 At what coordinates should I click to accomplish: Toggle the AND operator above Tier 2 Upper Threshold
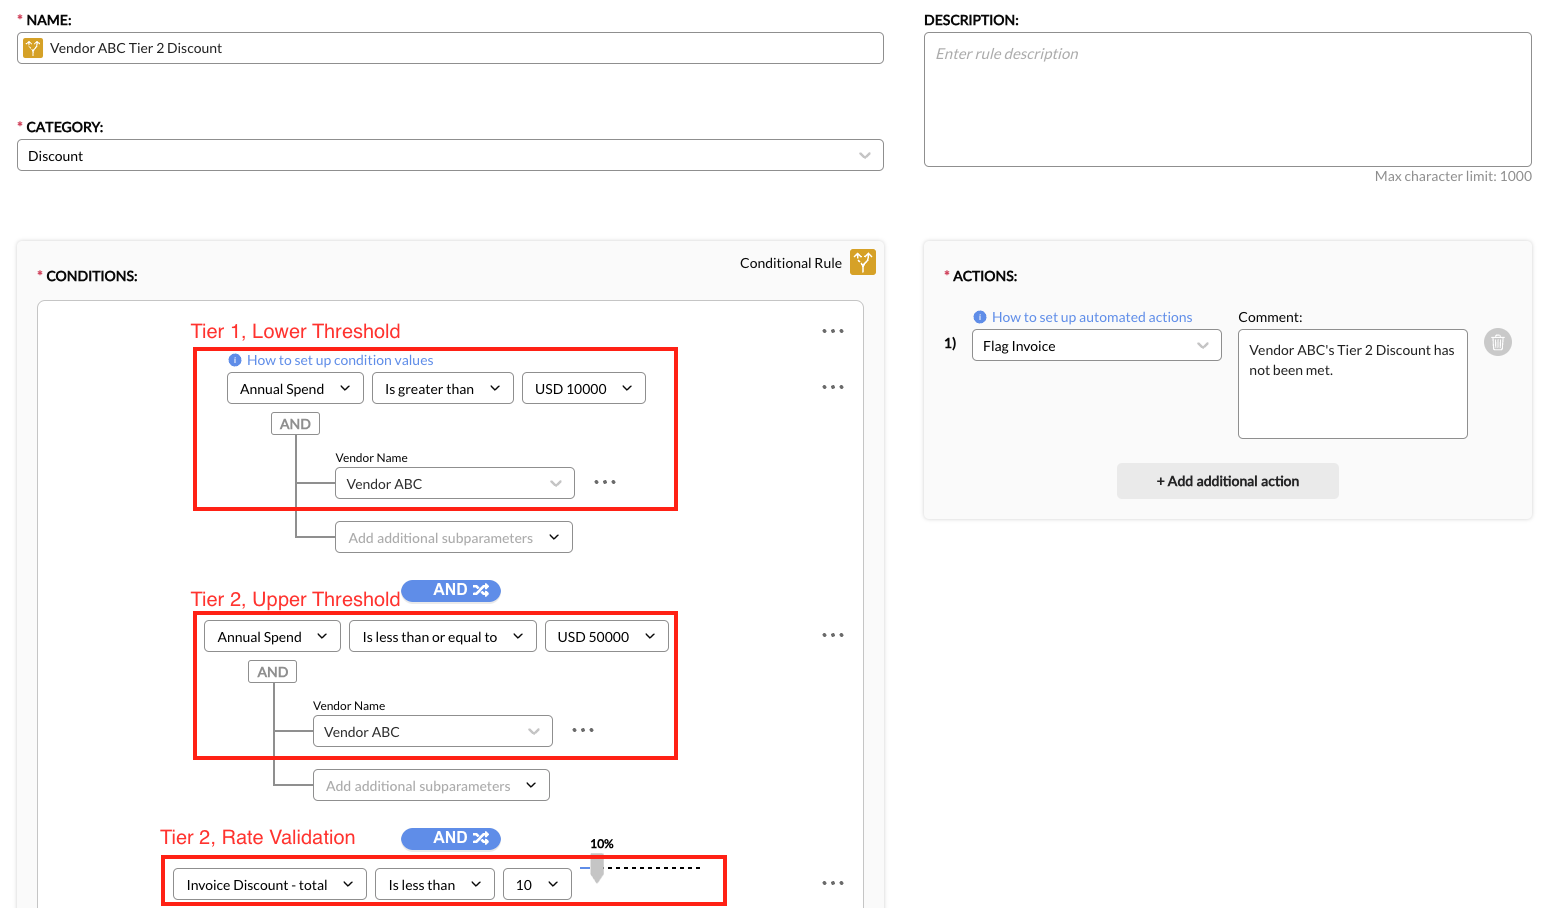pos(451,590)
